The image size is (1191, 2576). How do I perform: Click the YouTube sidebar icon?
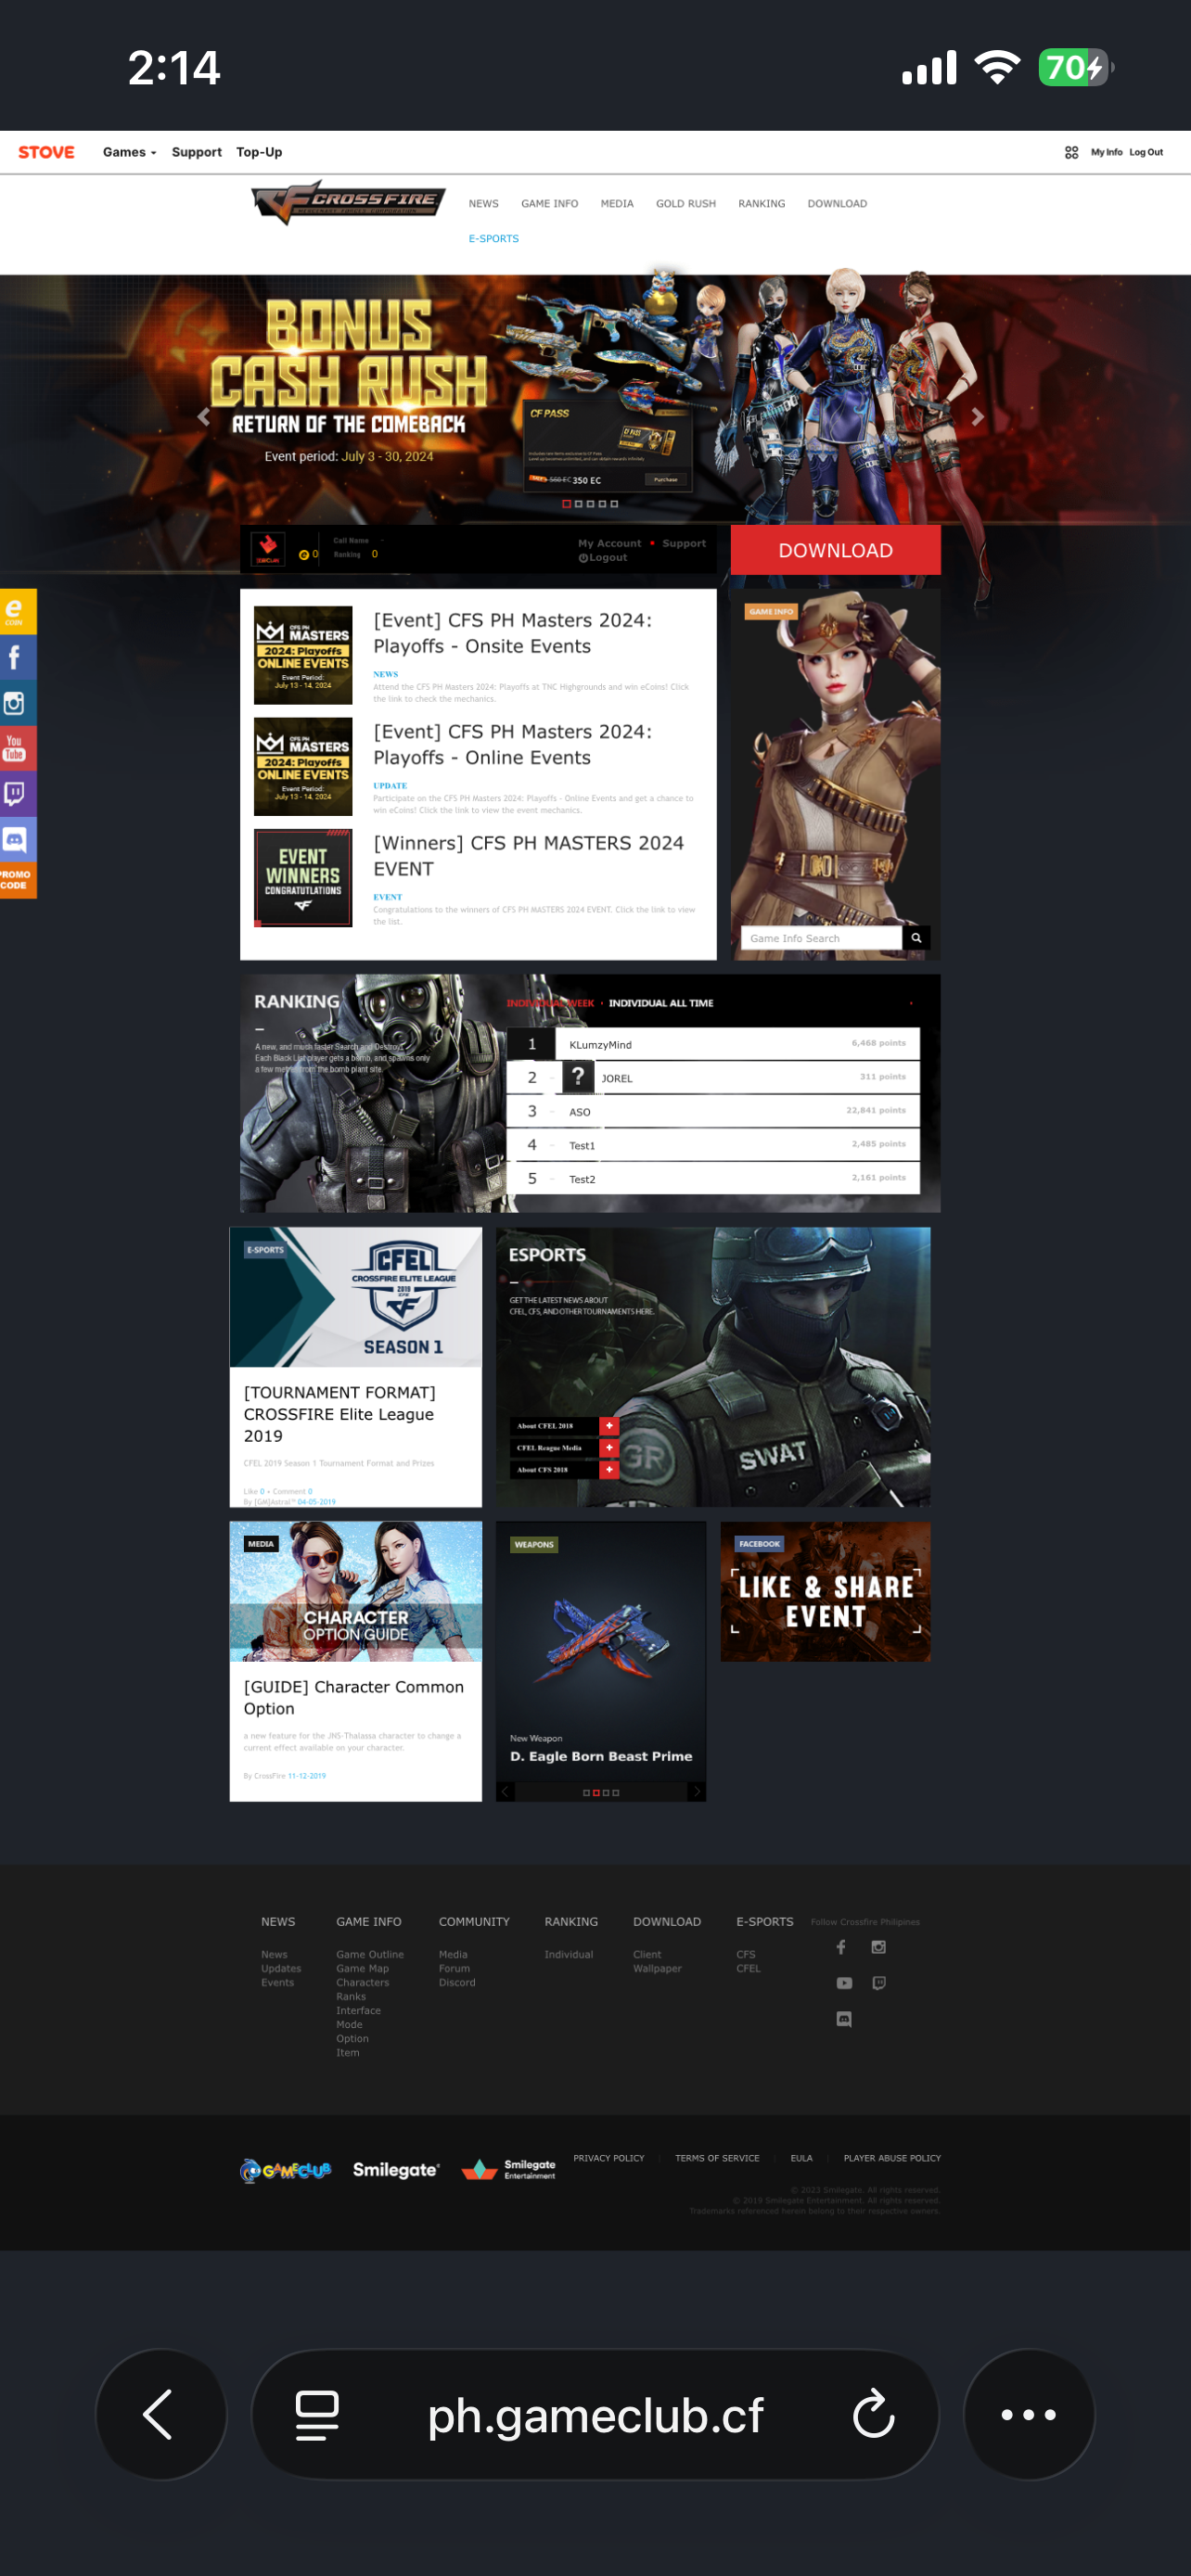pos(17,747)
